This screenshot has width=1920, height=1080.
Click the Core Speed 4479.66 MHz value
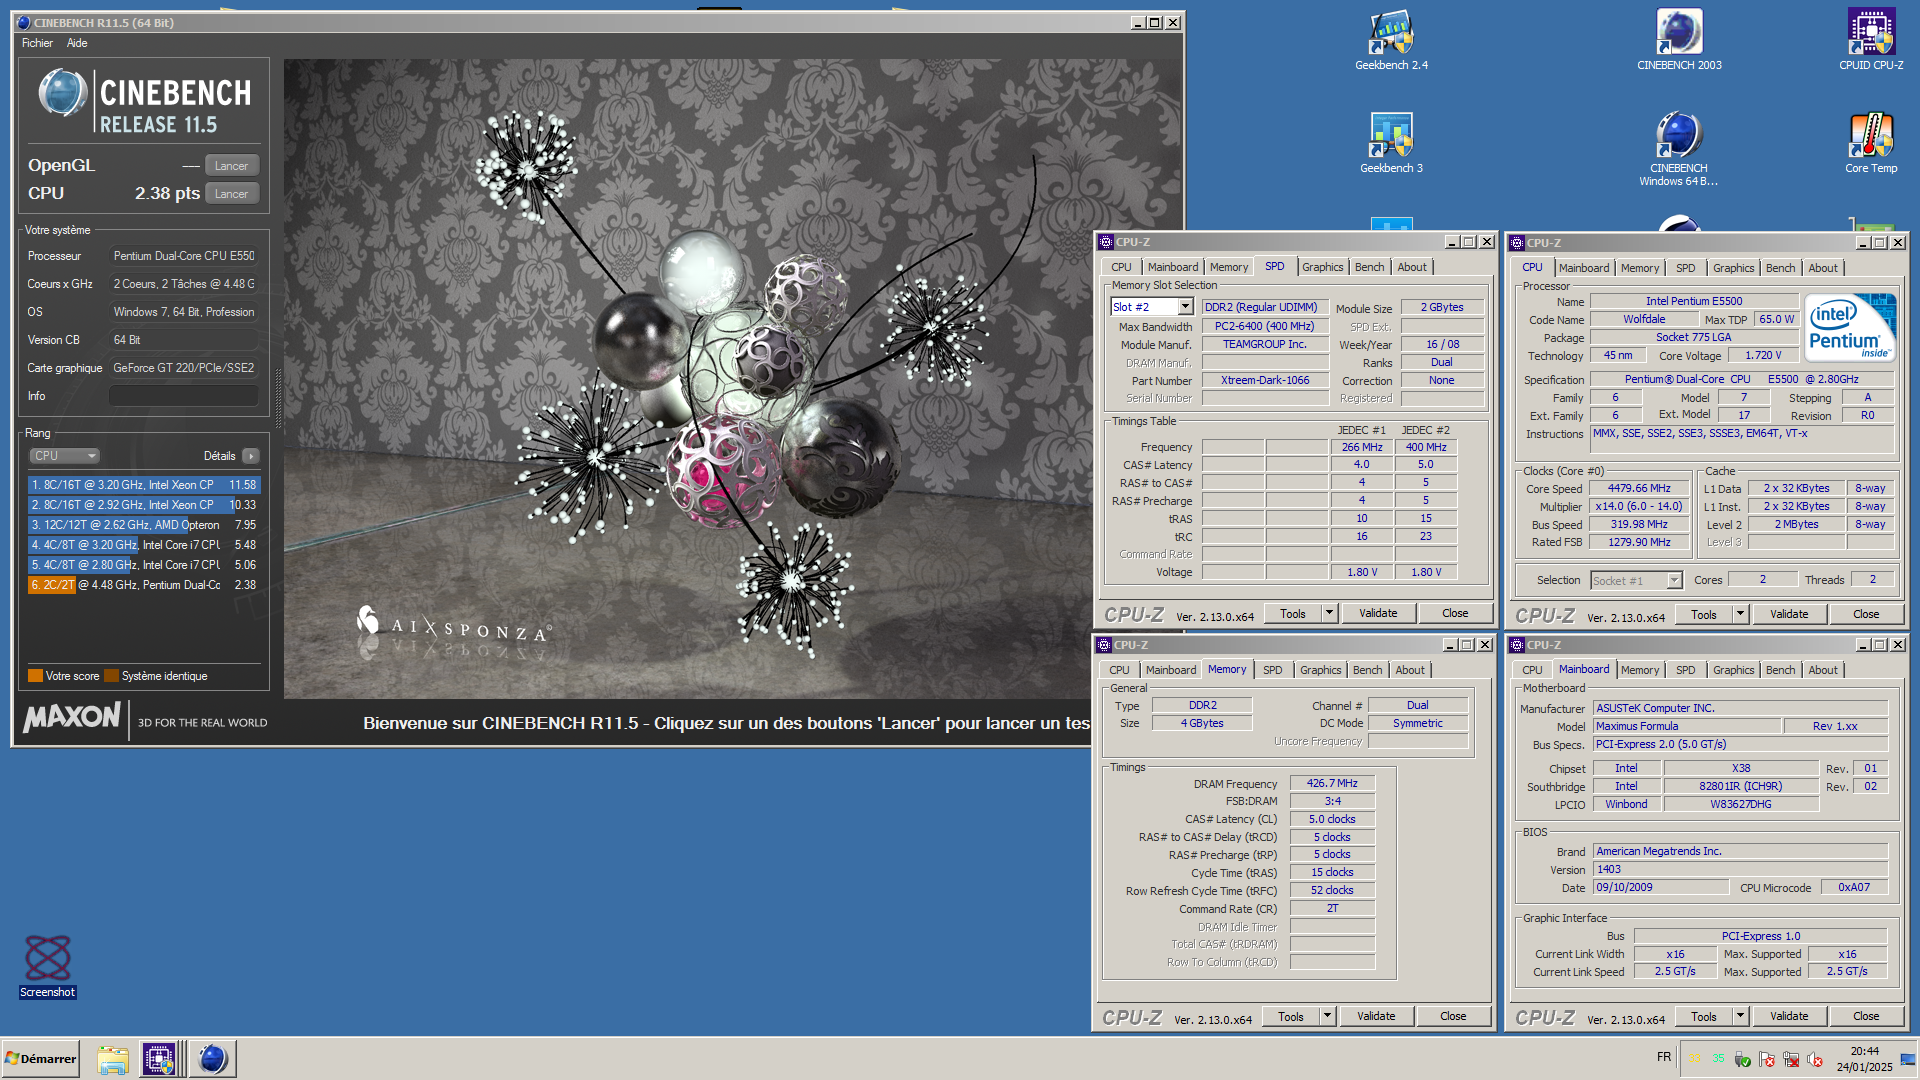click(1639, 489)
